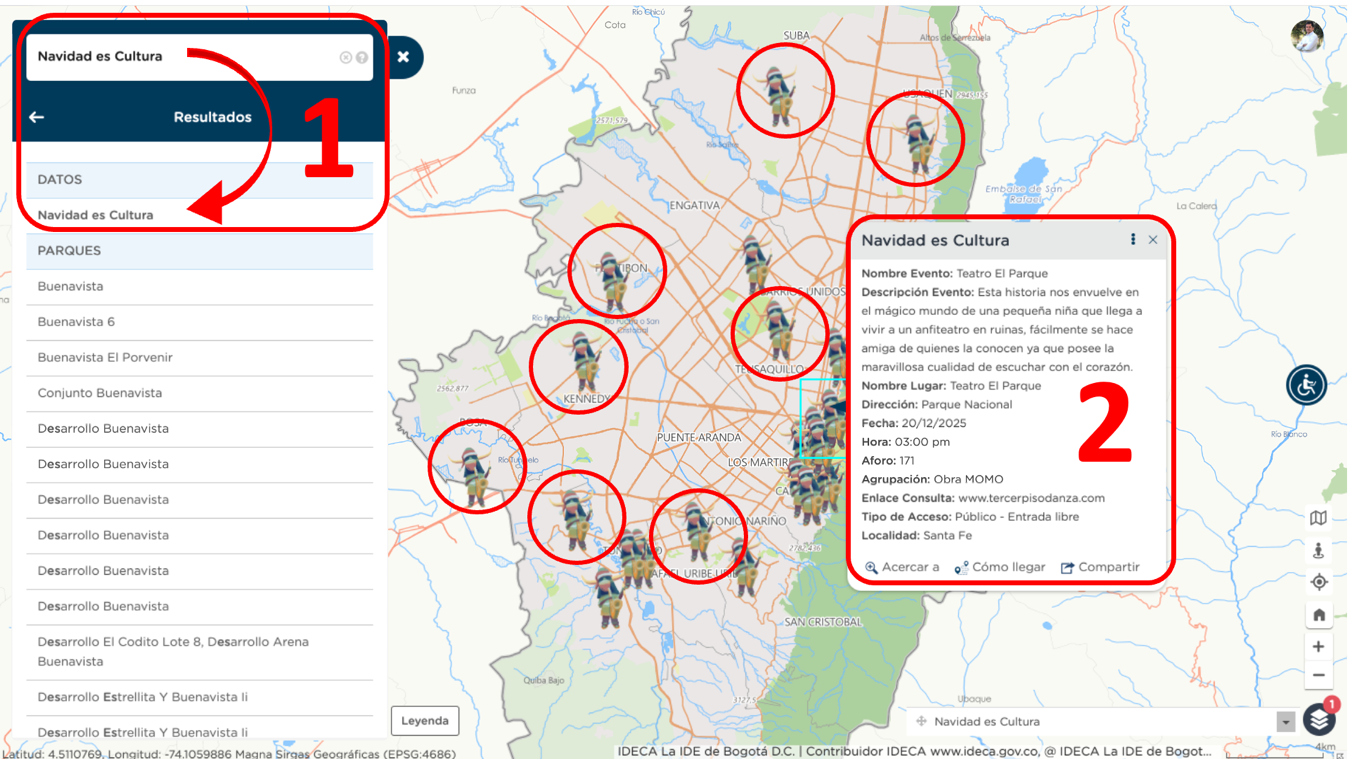Click Cómo llegar in the popup
Screen dimensions: 1350x759
(999, 567)
